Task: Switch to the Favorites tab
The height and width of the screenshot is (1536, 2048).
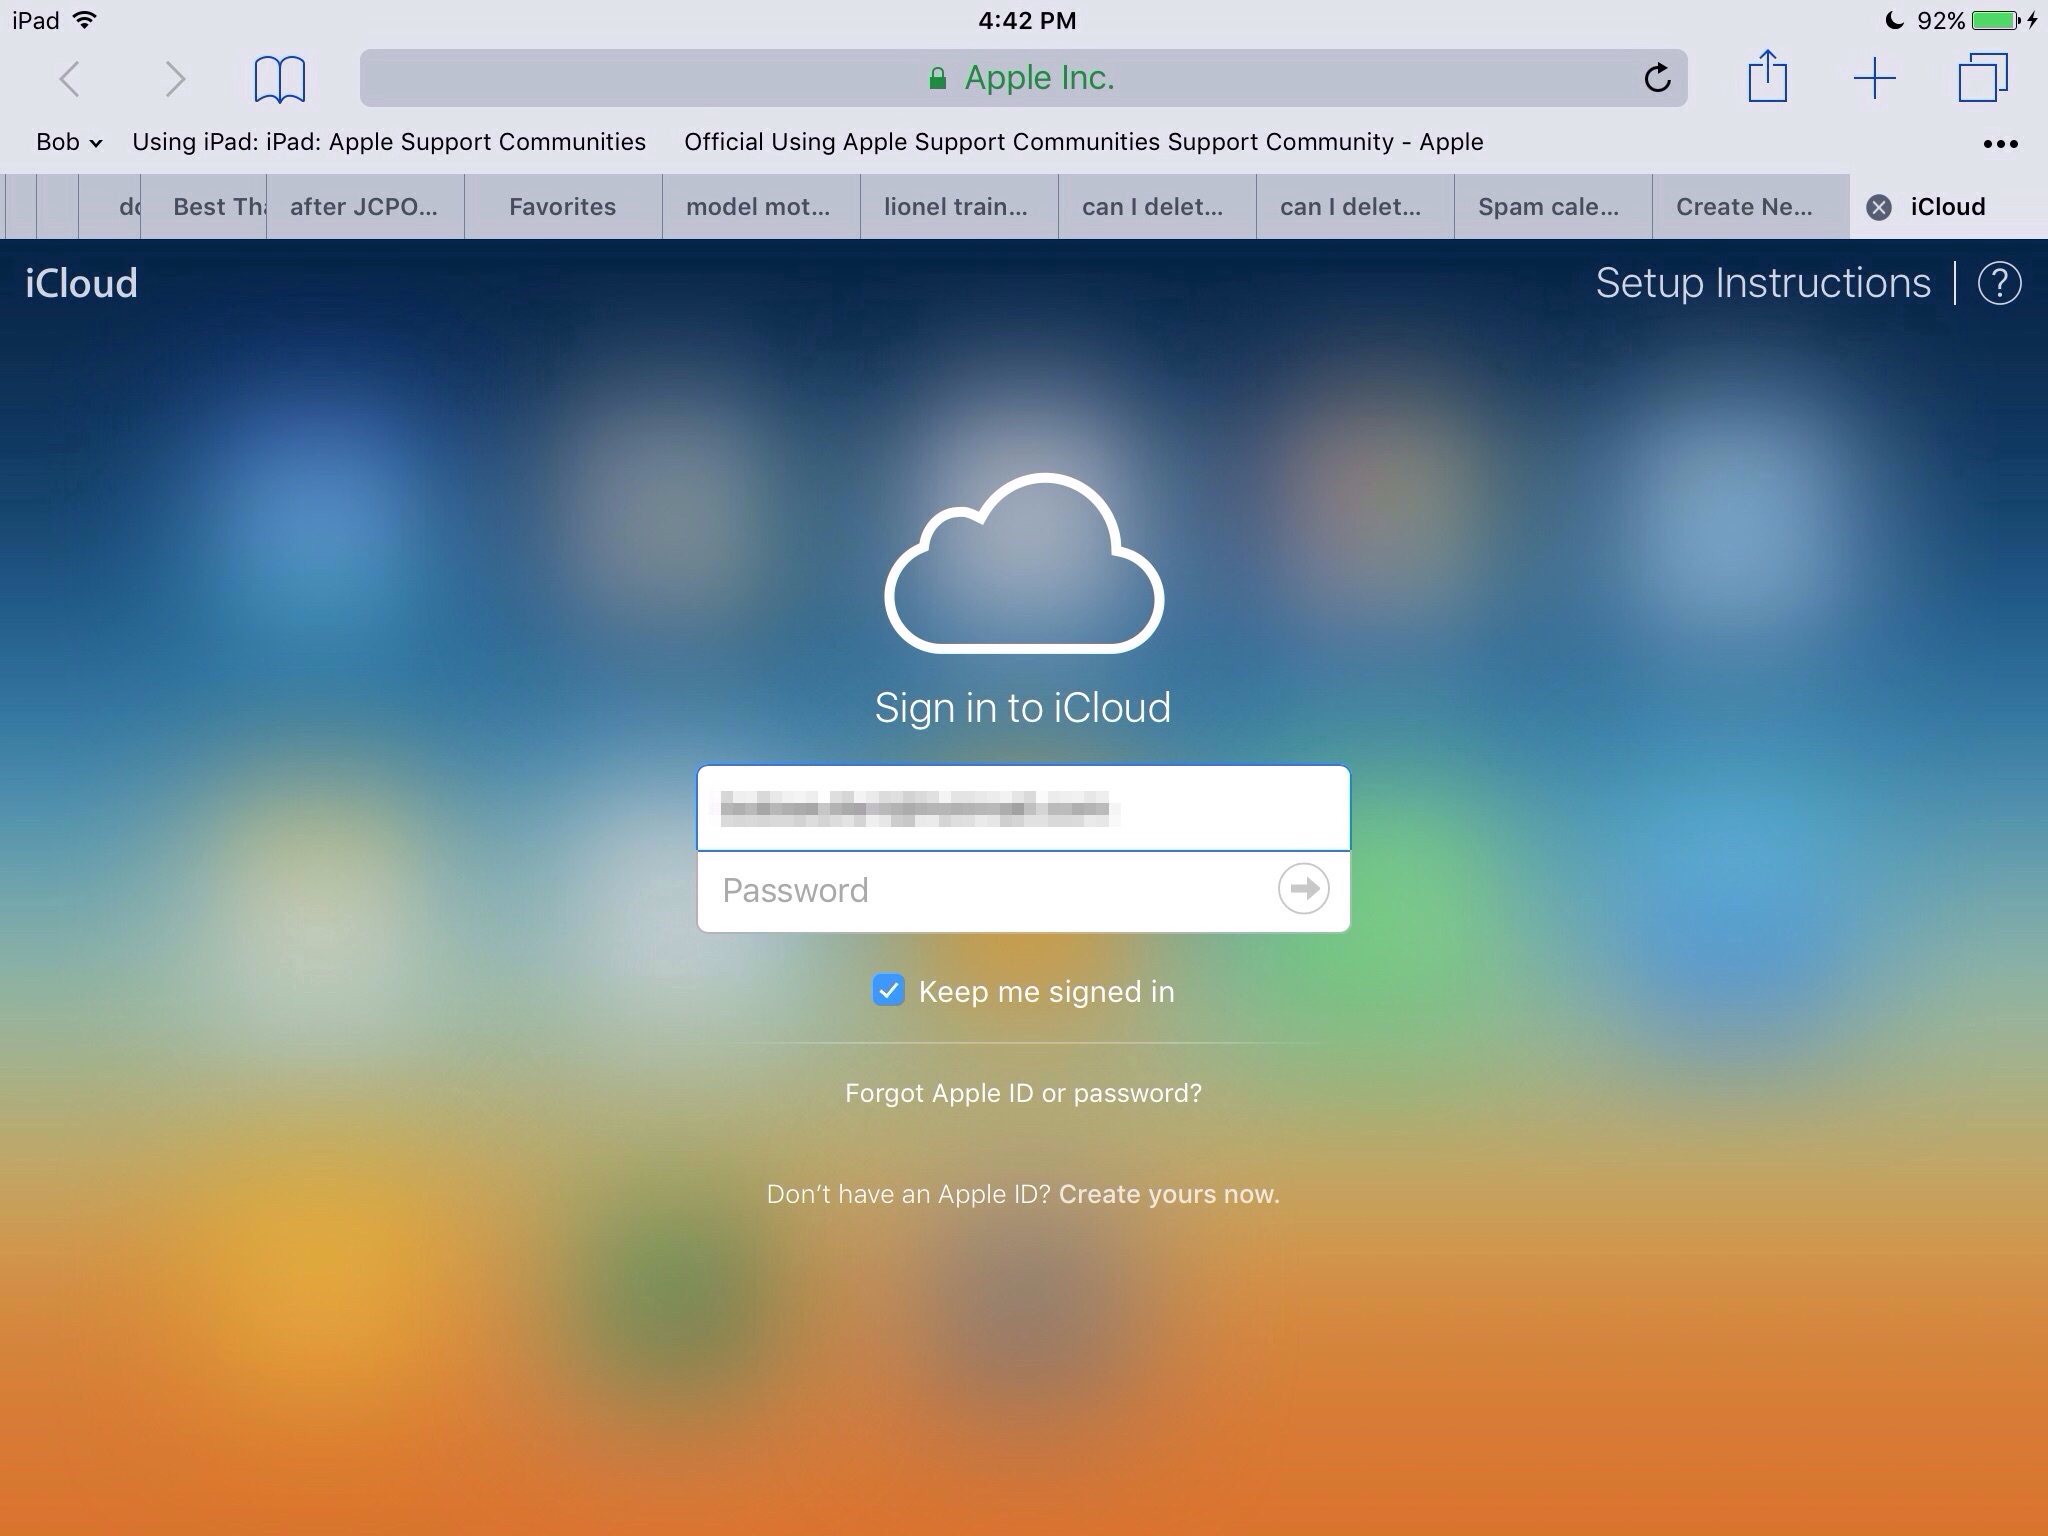Action: (562, 207)
